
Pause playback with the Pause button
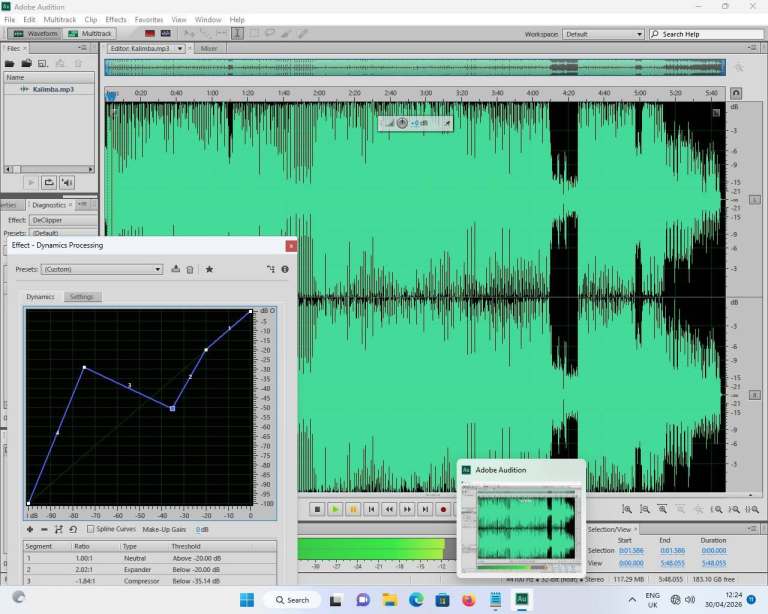[353, 509]
